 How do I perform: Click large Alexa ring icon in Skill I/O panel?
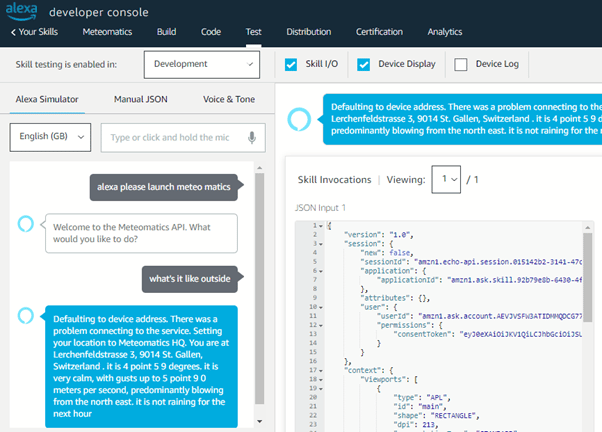pyautogui.click(x=299, y=119)
